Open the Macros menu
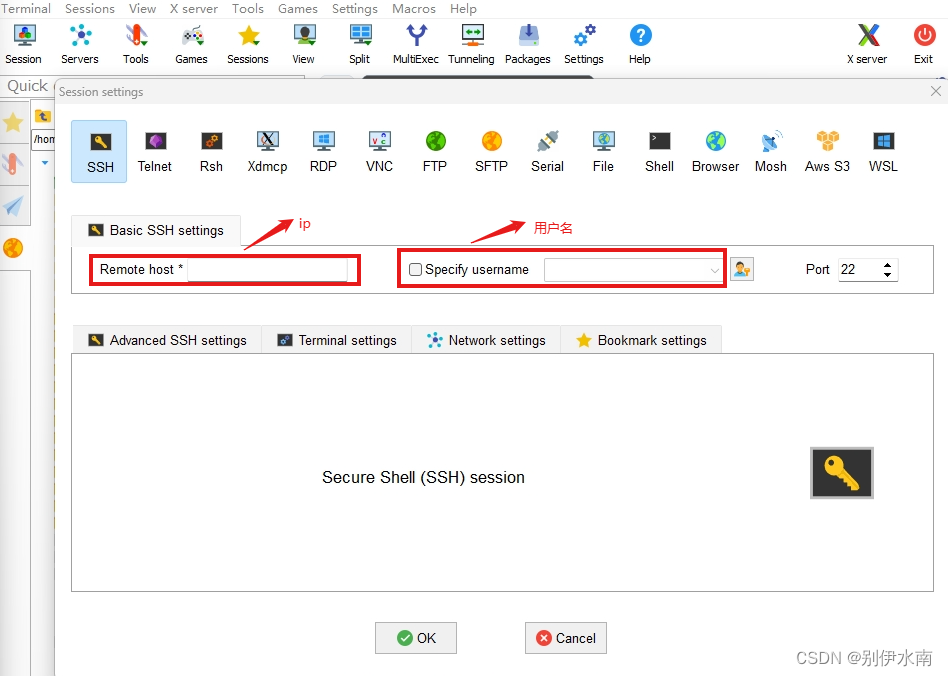The height and width of the screenshot is (676, 948). pyautogui.click(x=414, y=8)
